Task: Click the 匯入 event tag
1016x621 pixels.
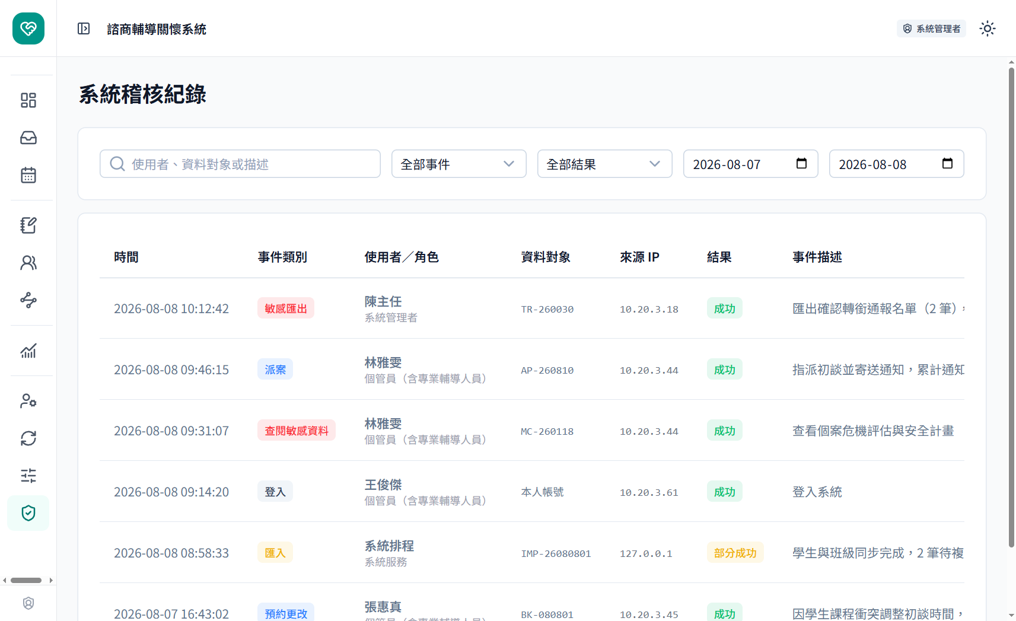Action: point(275,553)
